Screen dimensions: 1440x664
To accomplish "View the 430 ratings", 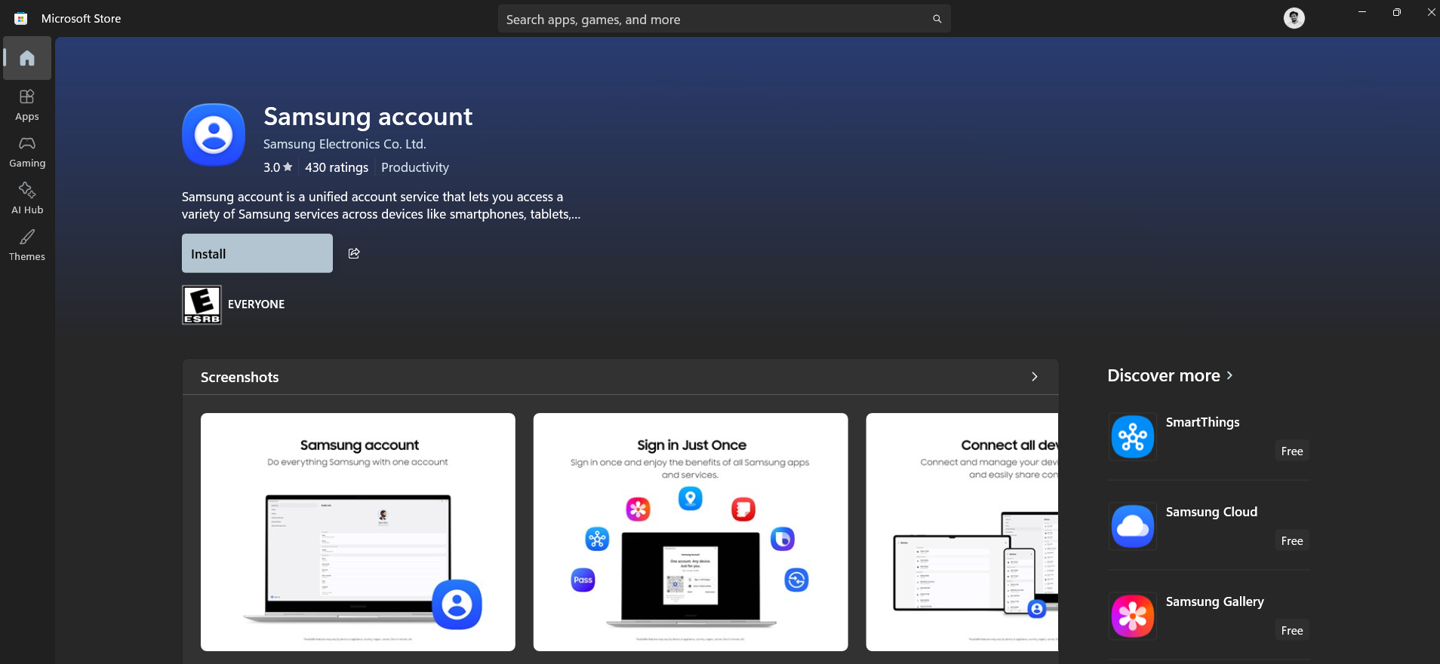I will 336,167.
